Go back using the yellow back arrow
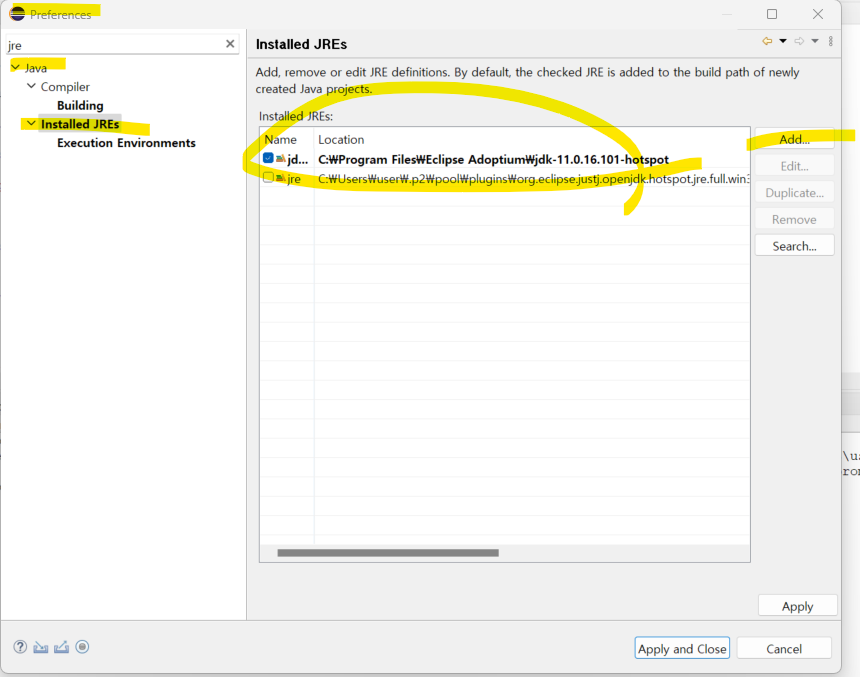Viewport: 860px width, 677px height. [x=767, y=41]
